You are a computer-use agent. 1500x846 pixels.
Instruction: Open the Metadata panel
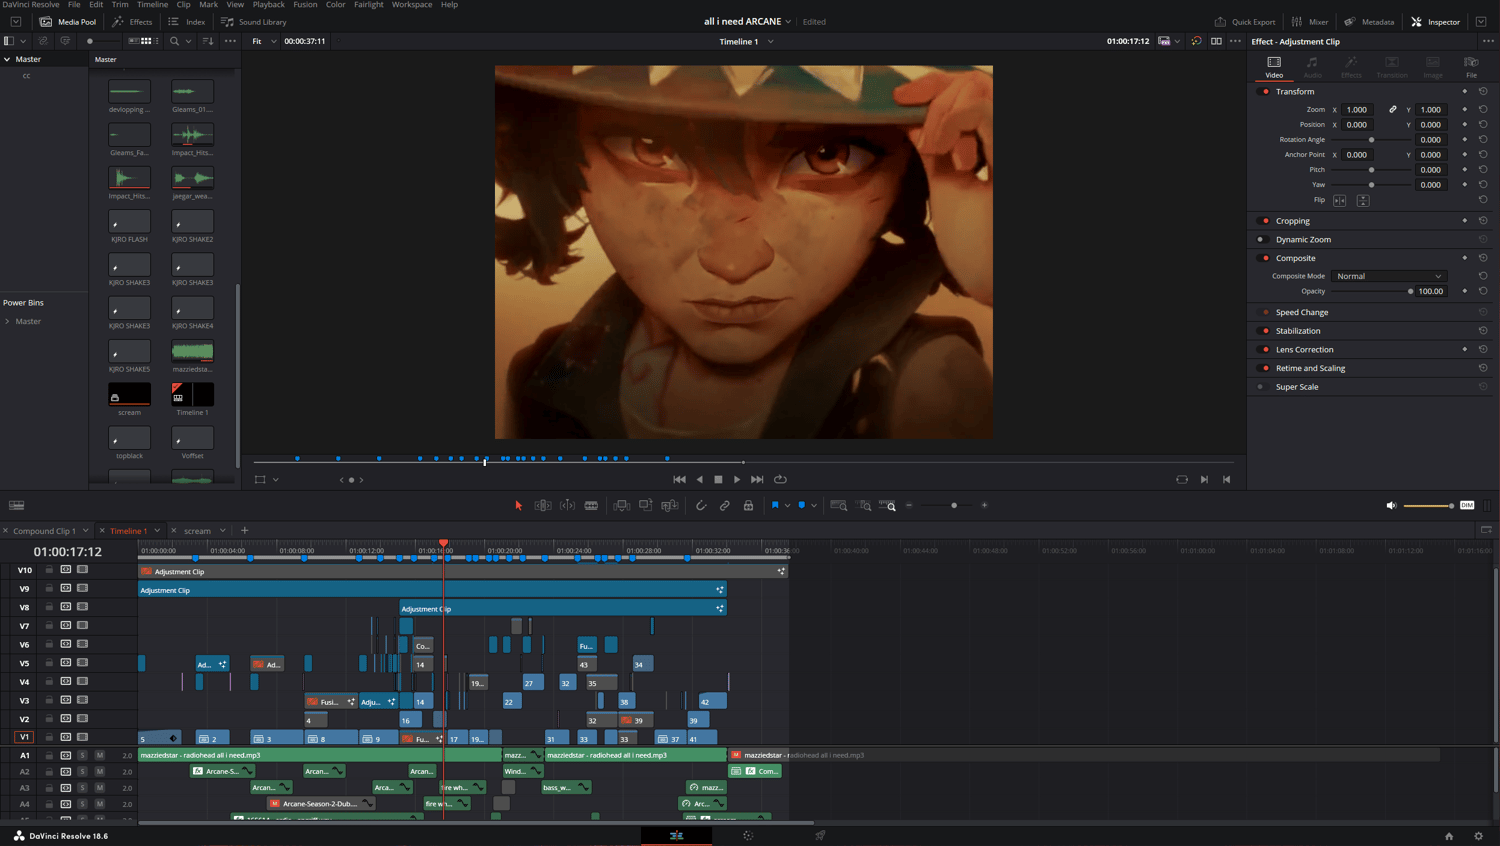click(x=1369, y=21)
